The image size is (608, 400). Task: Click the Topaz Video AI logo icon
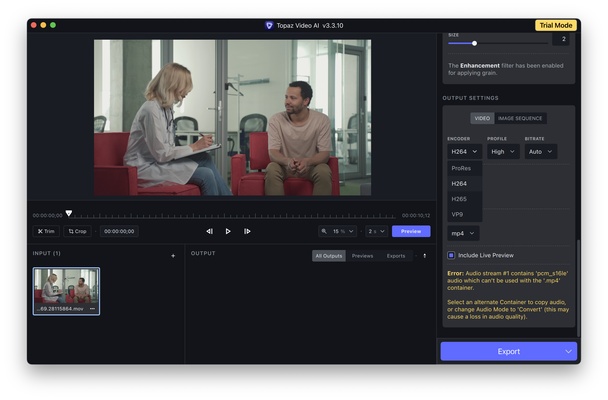269,26
